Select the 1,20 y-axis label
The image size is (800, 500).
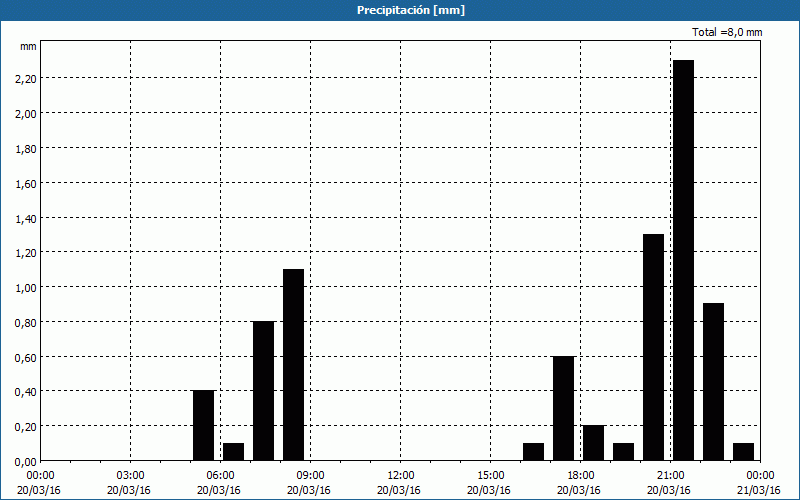point(26,253)
